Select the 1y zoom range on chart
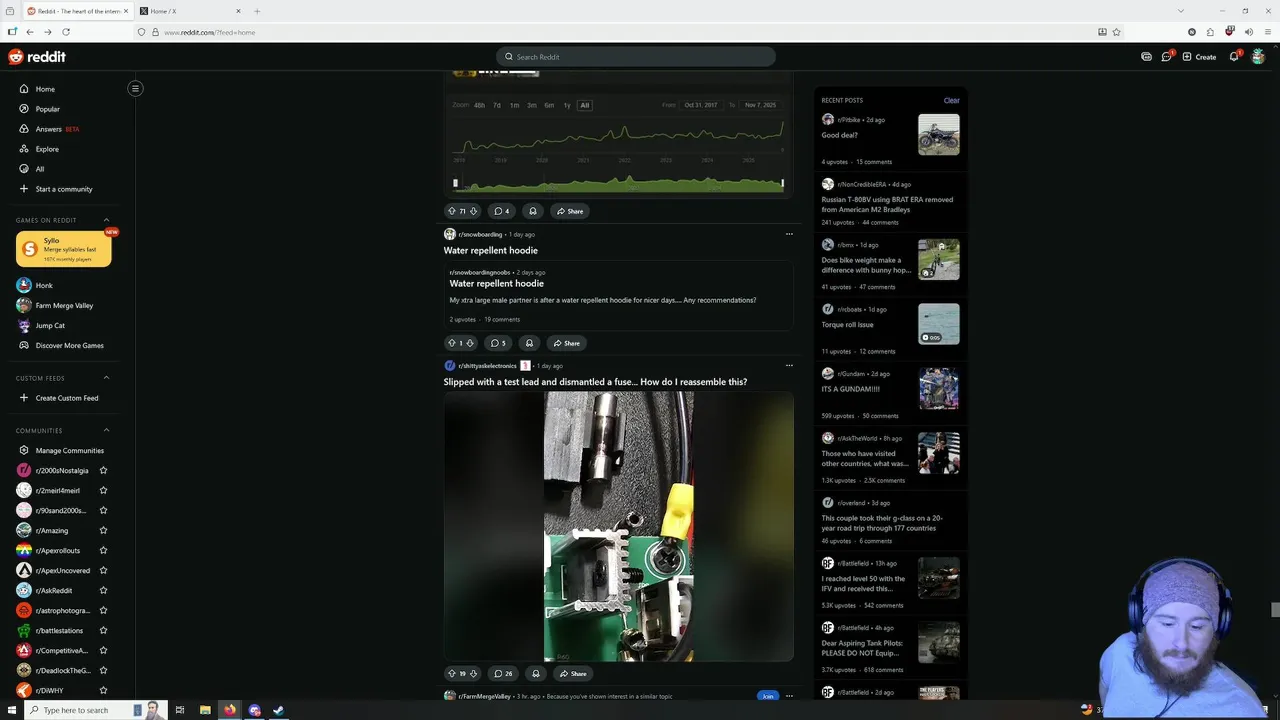This screenshot has width=1280, height=720. pos(567,105)
